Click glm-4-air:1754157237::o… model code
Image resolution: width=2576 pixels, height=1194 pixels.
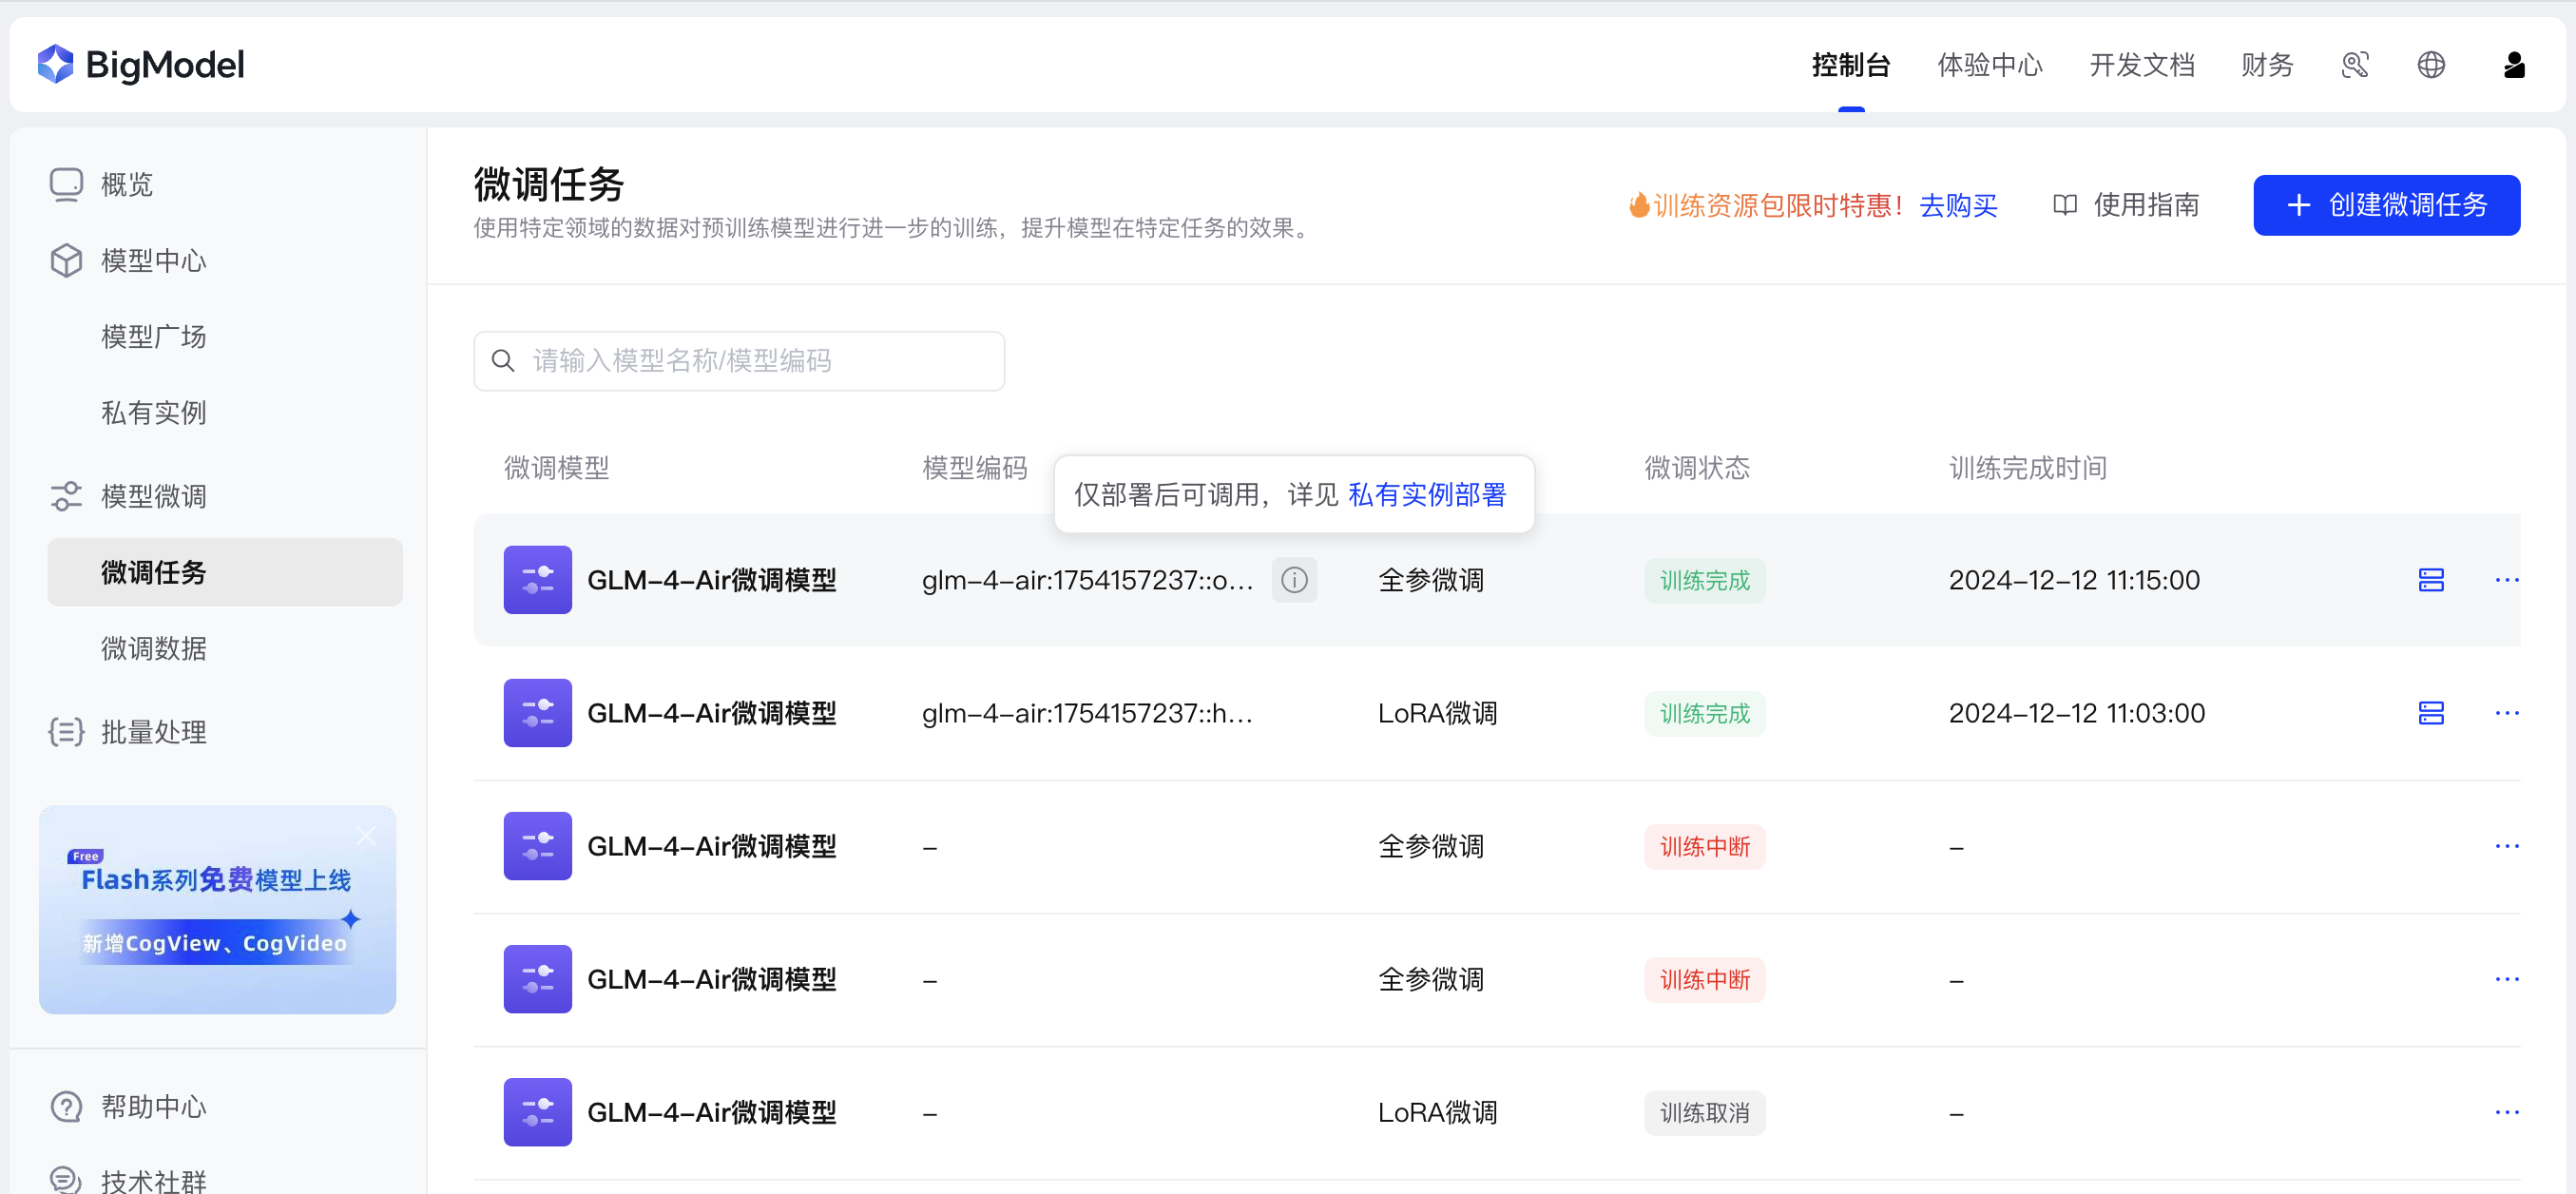point(1087,580)
